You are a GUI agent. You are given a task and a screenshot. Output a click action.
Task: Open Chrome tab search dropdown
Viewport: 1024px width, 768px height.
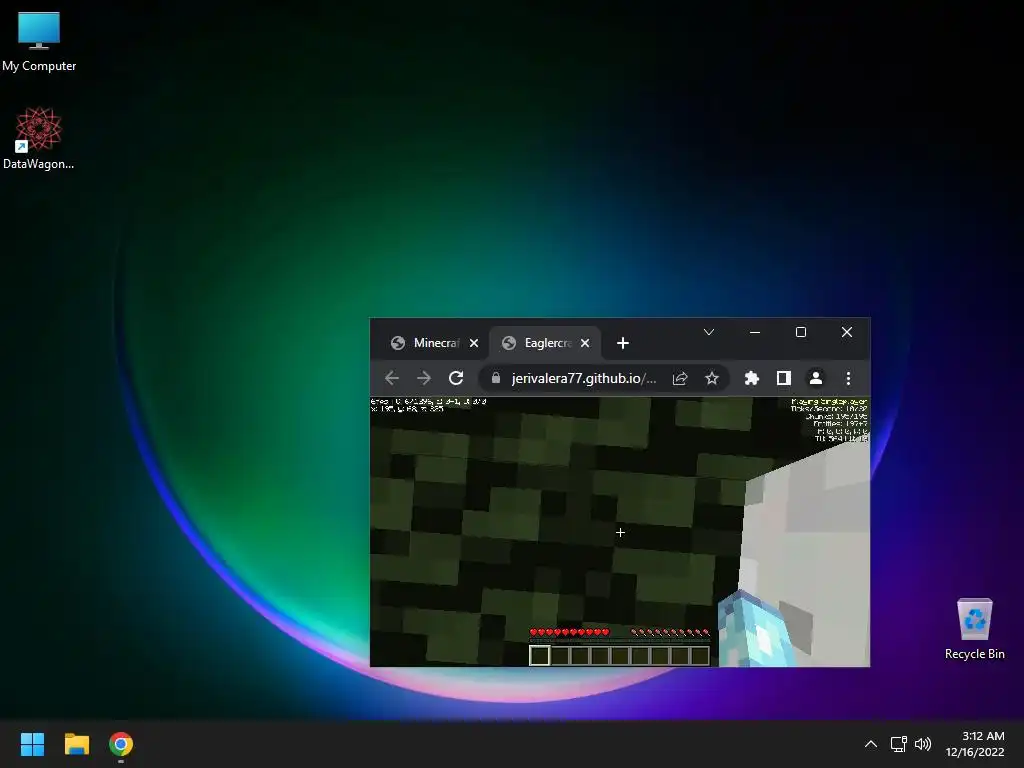pos(709,332)
